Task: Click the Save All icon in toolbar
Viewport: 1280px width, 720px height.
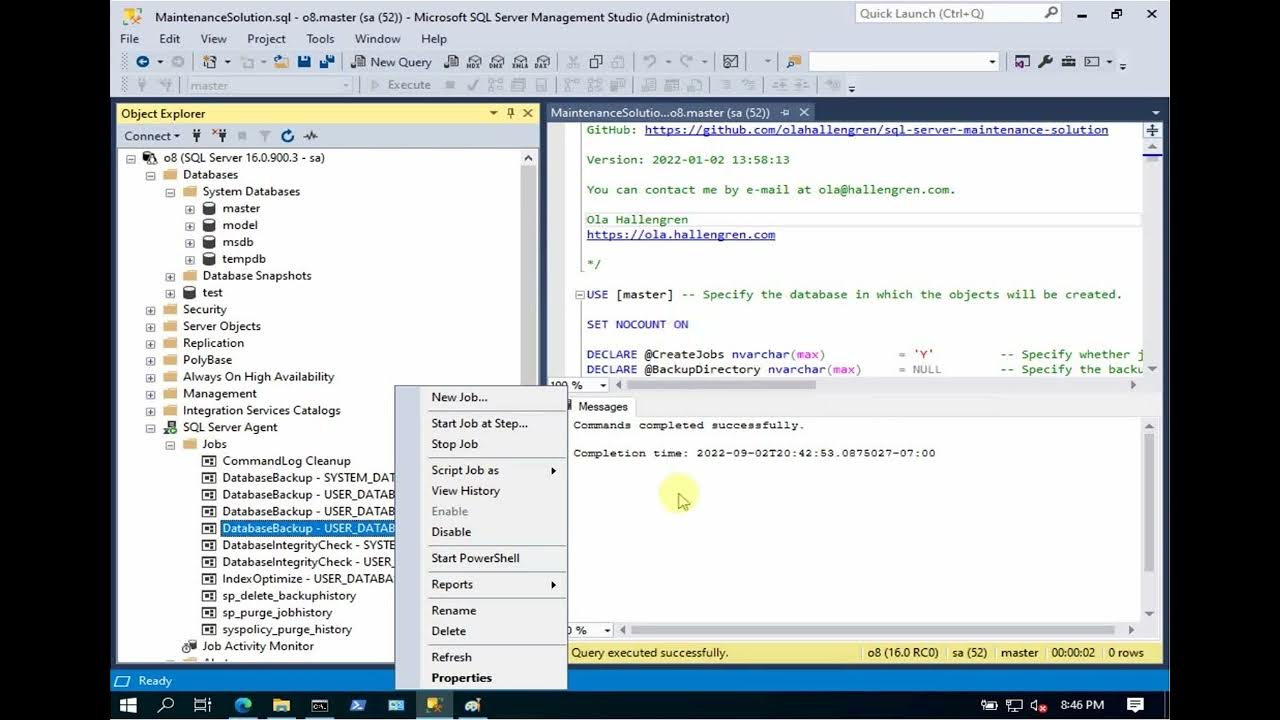Action: click(327, 62)
